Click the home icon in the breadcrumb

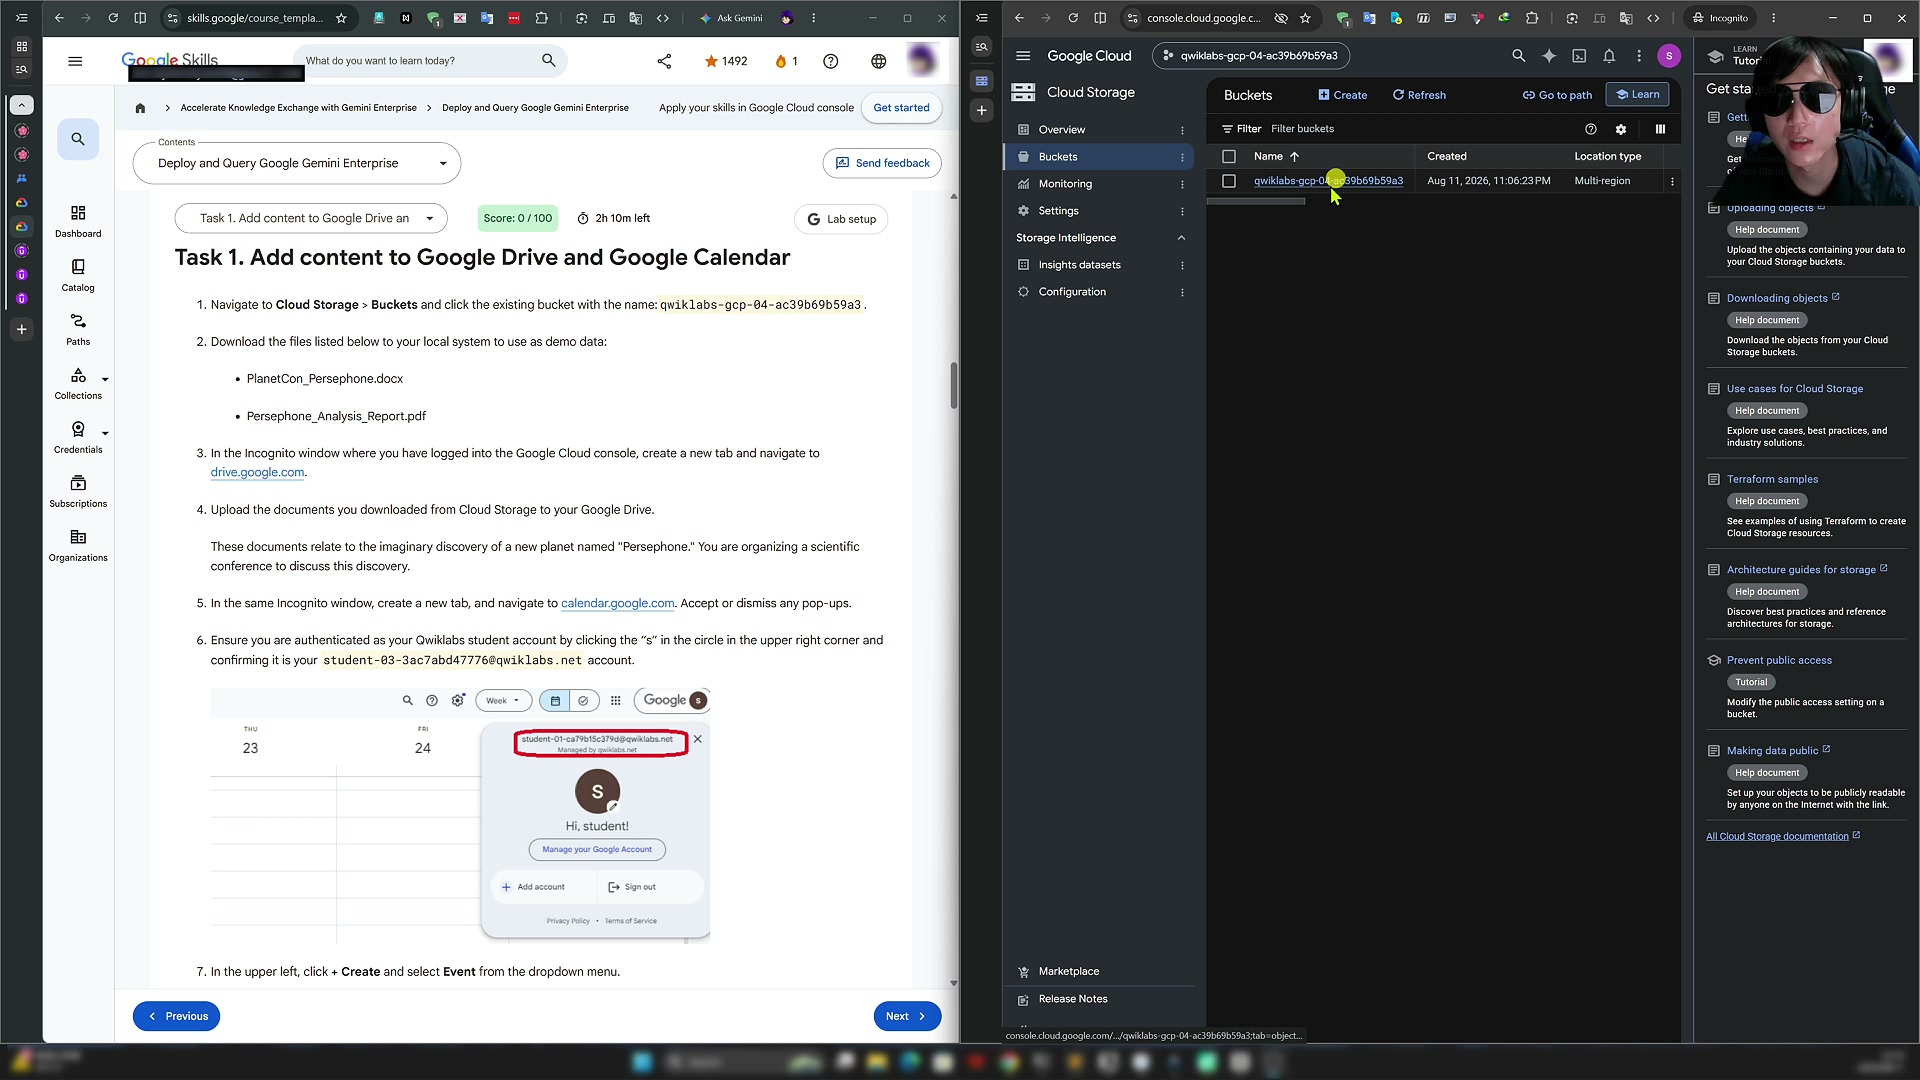click(x=140, y=108)
